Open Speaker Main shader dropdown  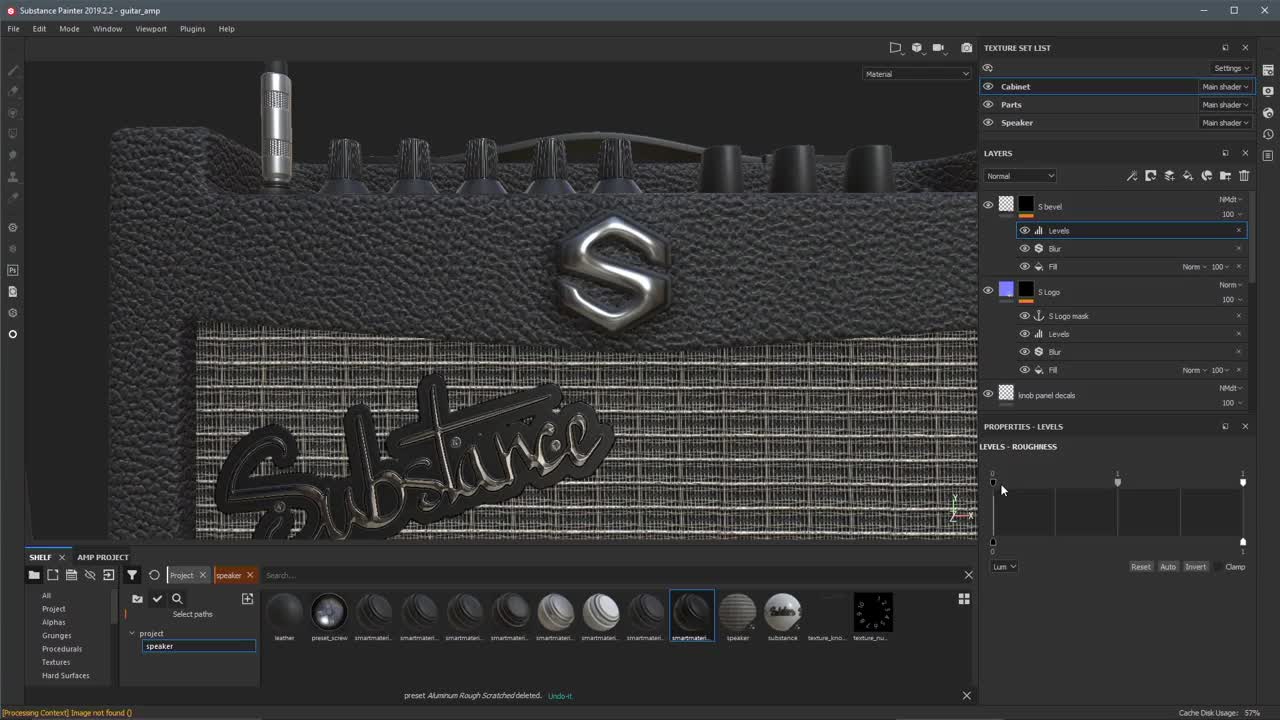click(1225, 123)
